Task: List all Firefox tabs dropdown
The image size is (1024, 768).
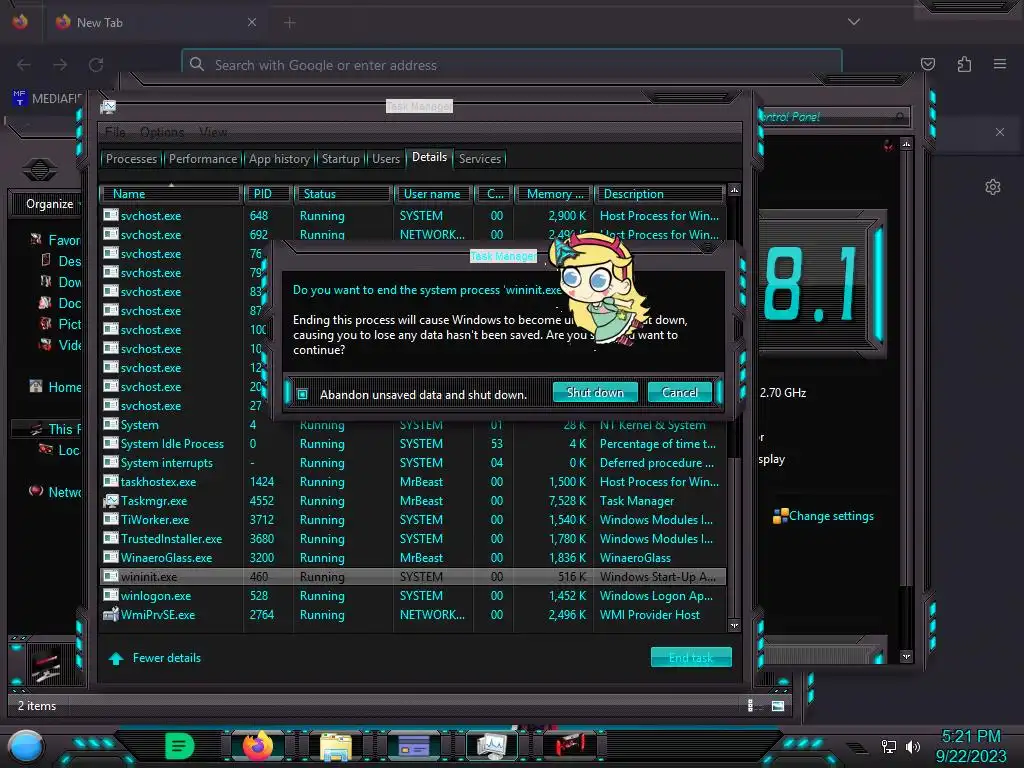Action: (x=854, y=22)
